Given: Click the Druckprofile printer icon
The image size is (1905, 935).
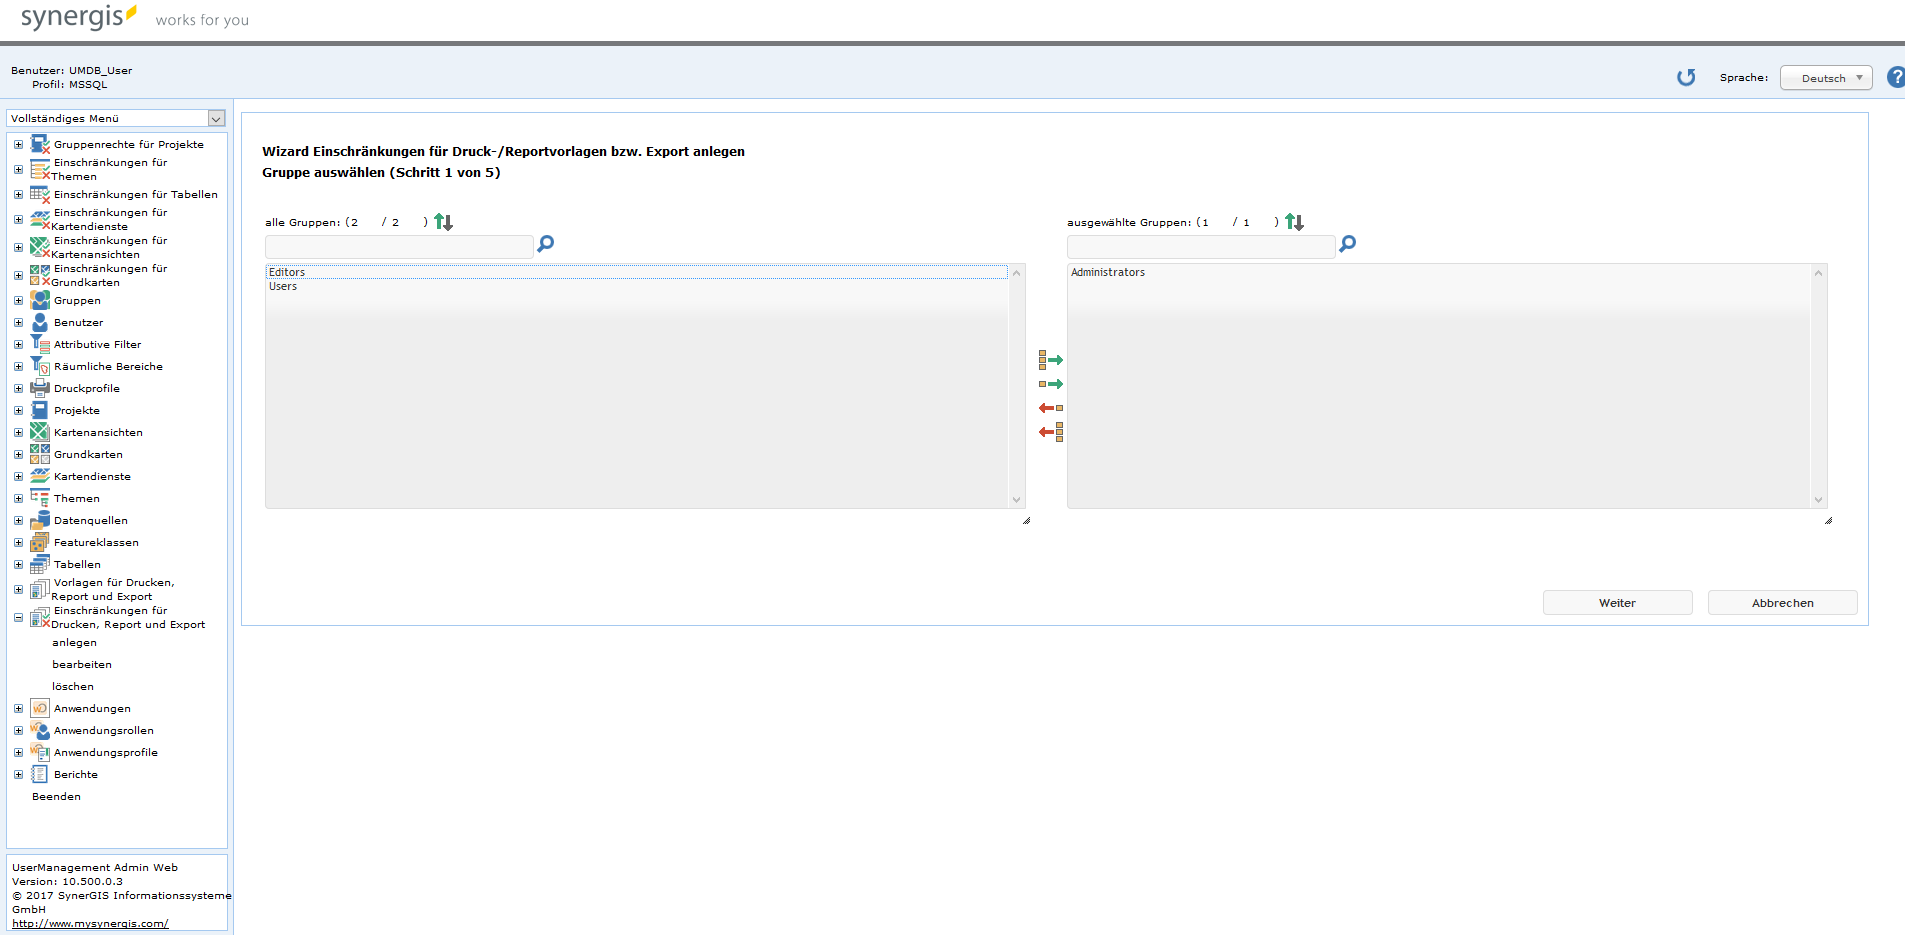Looking at the screenshot, I should (40, 388).
